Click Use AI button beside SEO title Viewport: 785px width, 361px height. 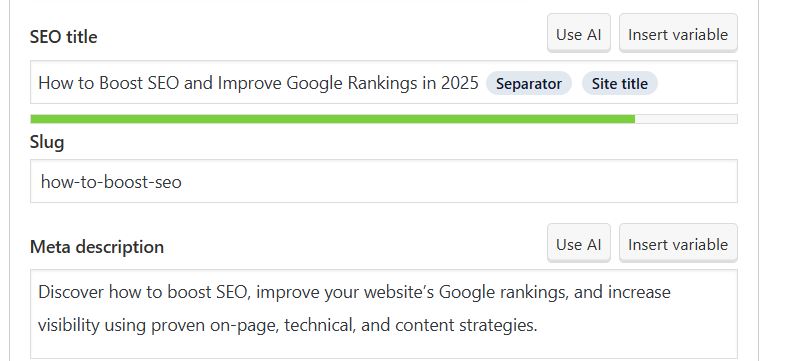pos(579,33)
